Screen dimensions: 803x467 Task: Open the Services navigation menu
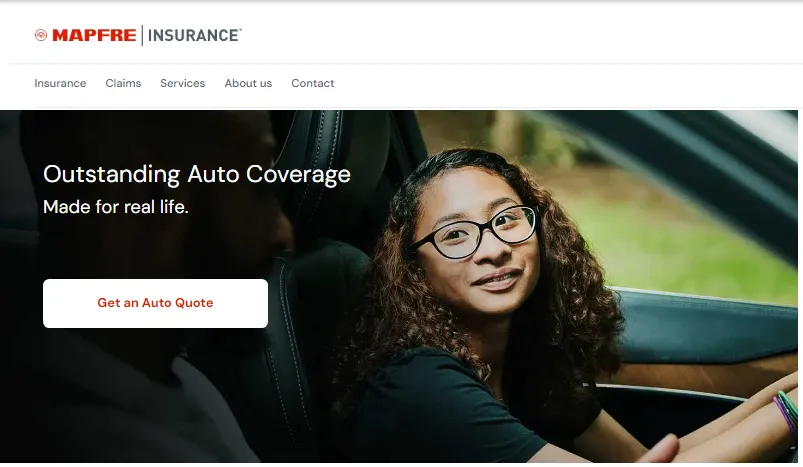coord(182,83)
